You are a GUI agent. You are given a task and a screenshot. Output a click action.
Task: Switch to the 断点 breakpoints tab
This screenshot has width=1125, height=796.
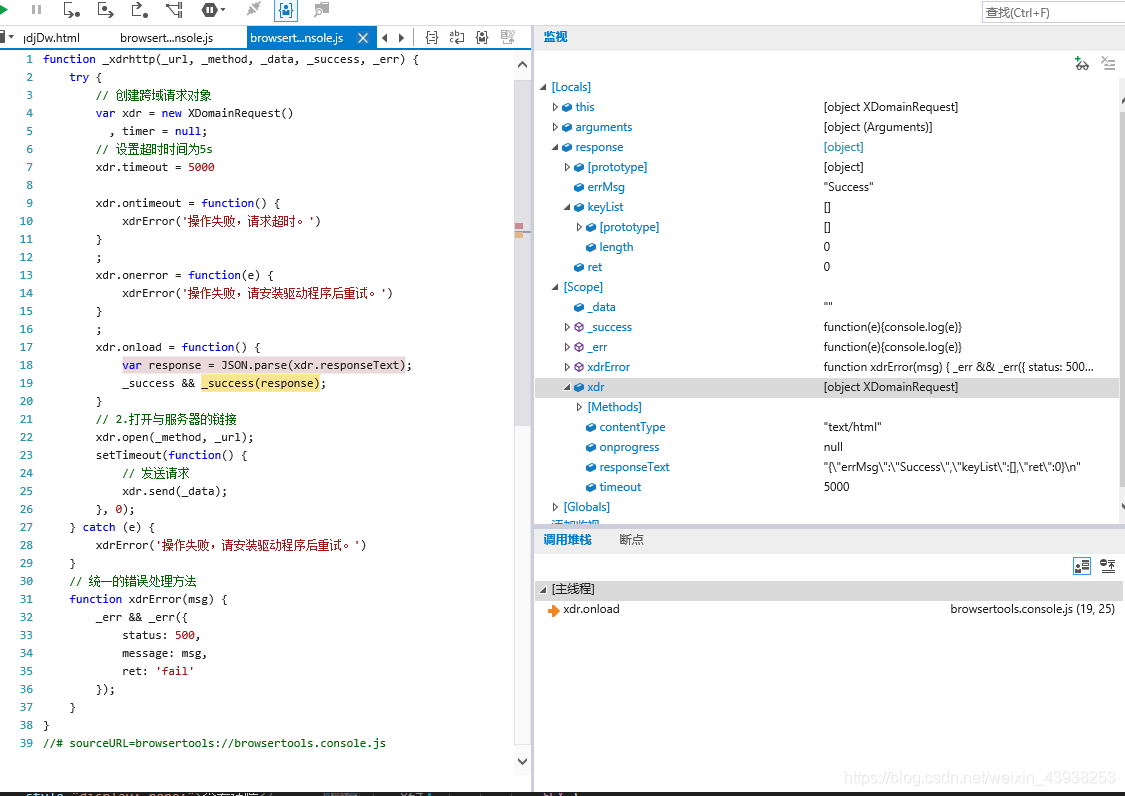(x=631, y=540)
